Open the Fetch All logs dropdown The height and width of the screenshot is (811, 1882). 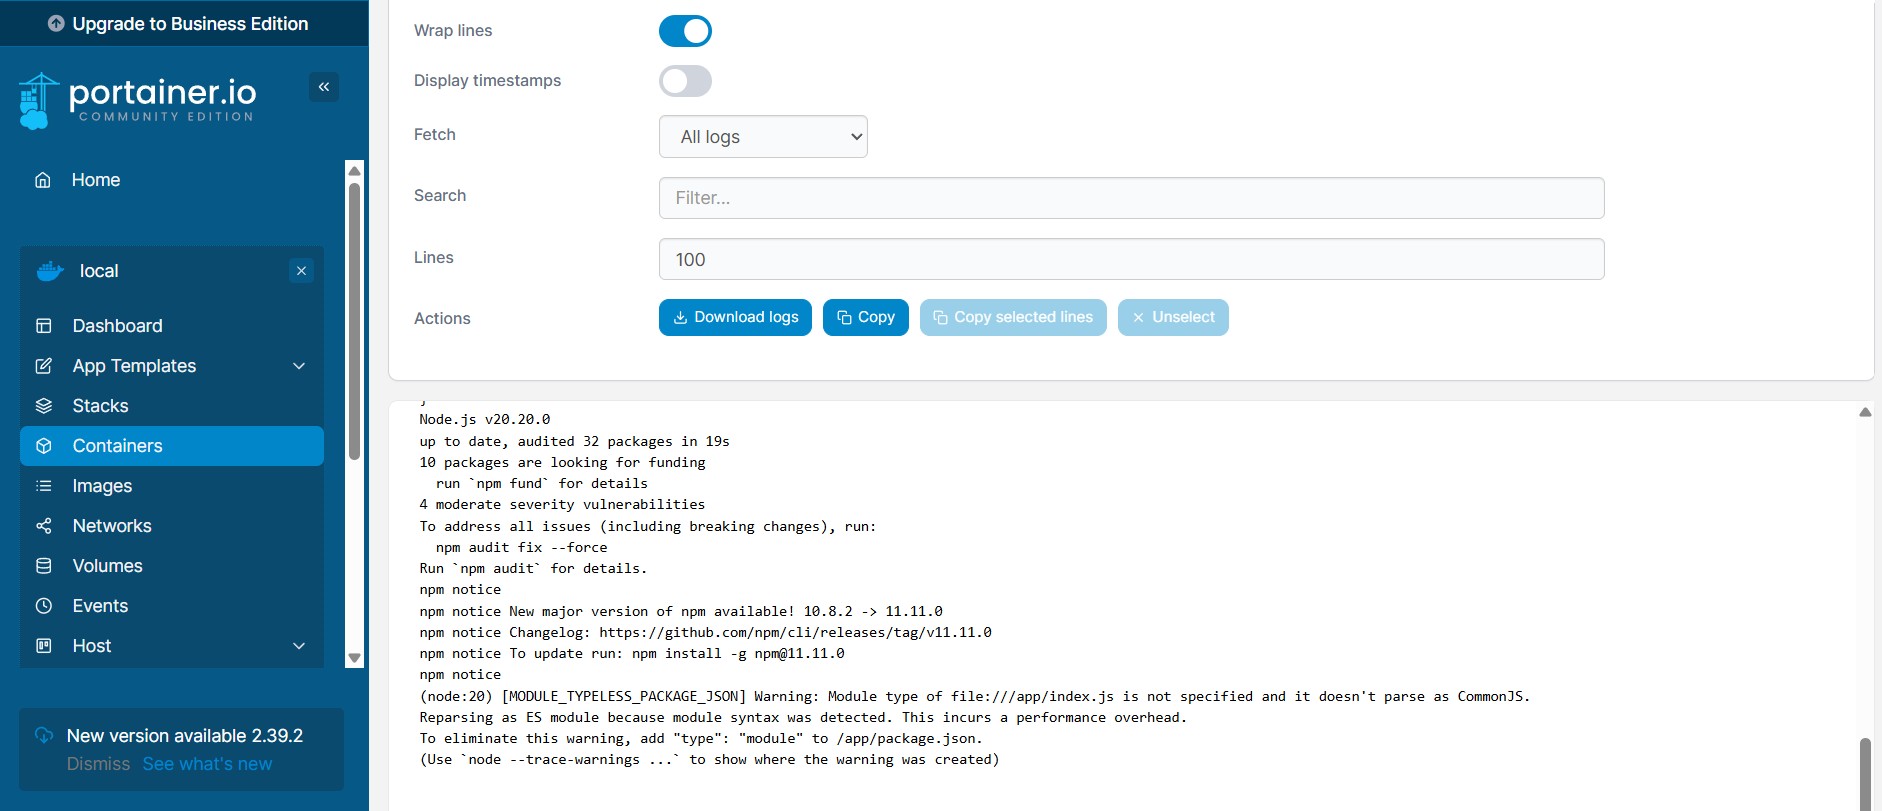tap(763, 137)
